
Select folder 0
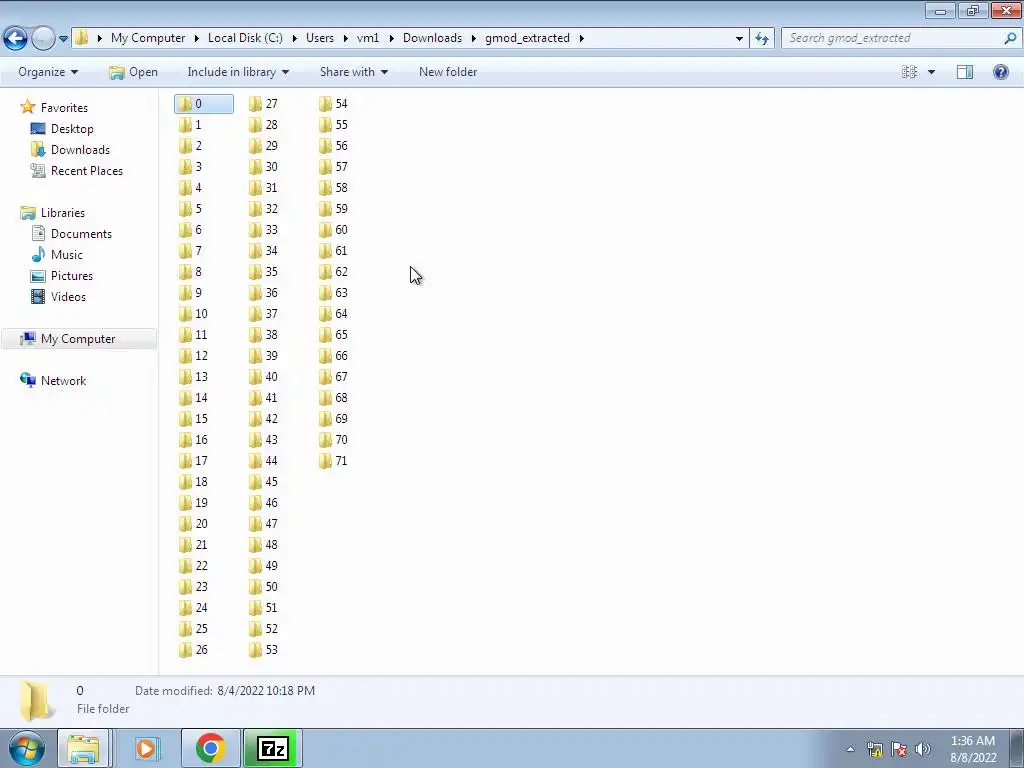pos(204,104)
